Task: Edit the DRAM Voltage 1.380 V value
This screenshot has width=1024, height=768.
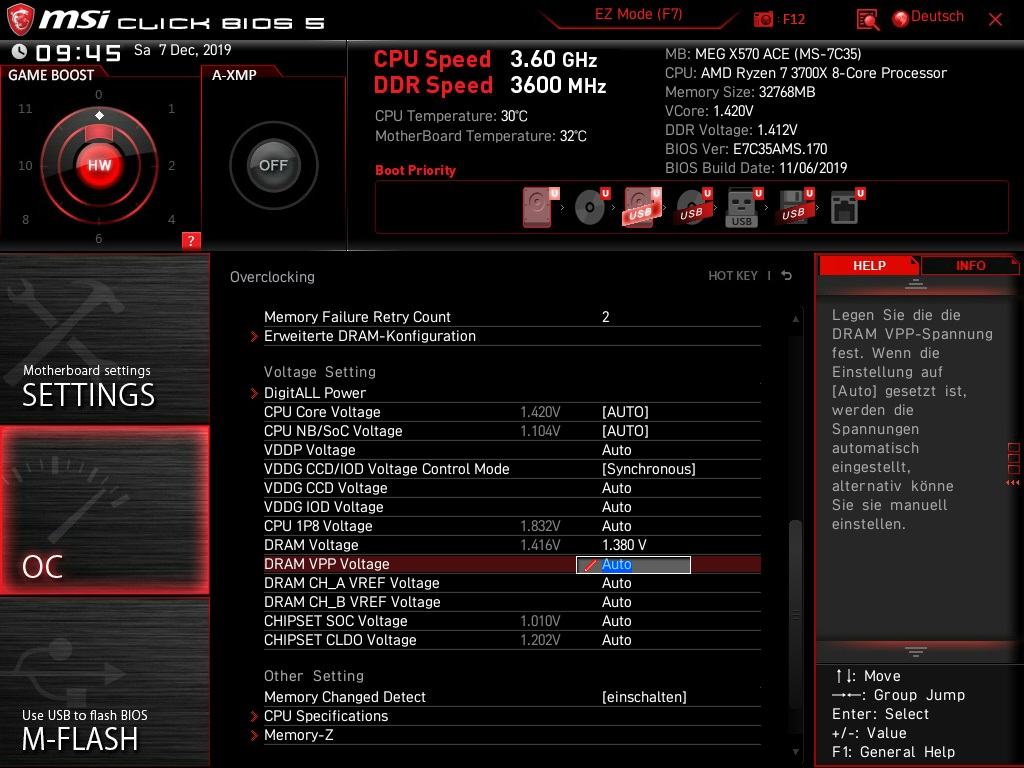Action: 624,545
